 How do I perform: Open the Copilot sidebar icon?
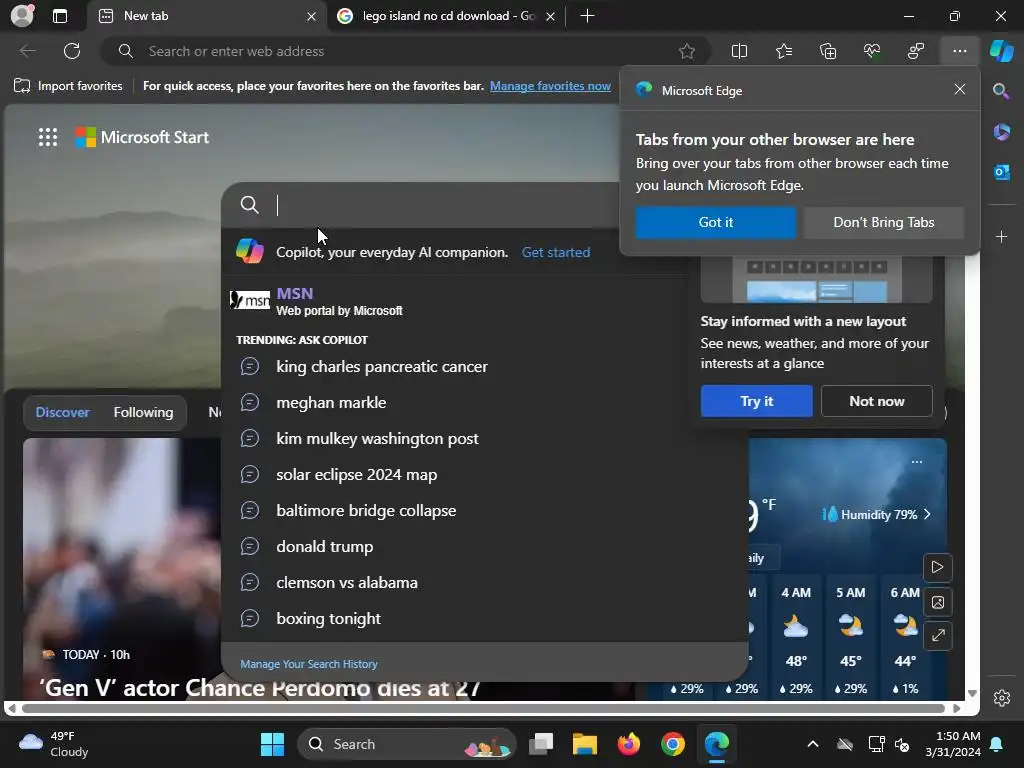pyautogui.click(x=1002, y=51)
